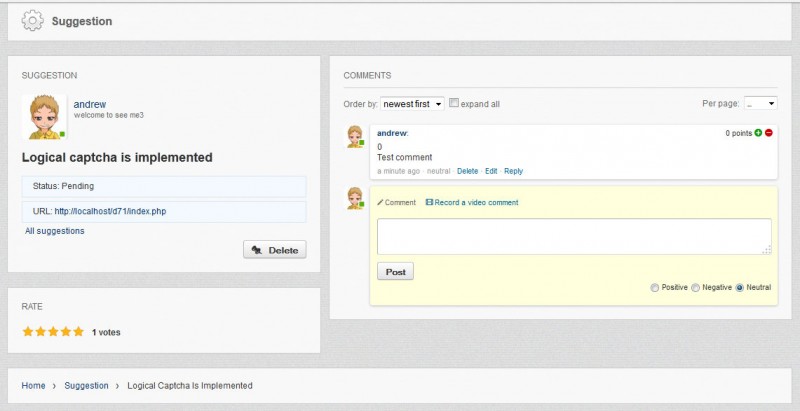Click Reply link under Test comment
The height and width of the screenshot is (411, 800).
513,171
